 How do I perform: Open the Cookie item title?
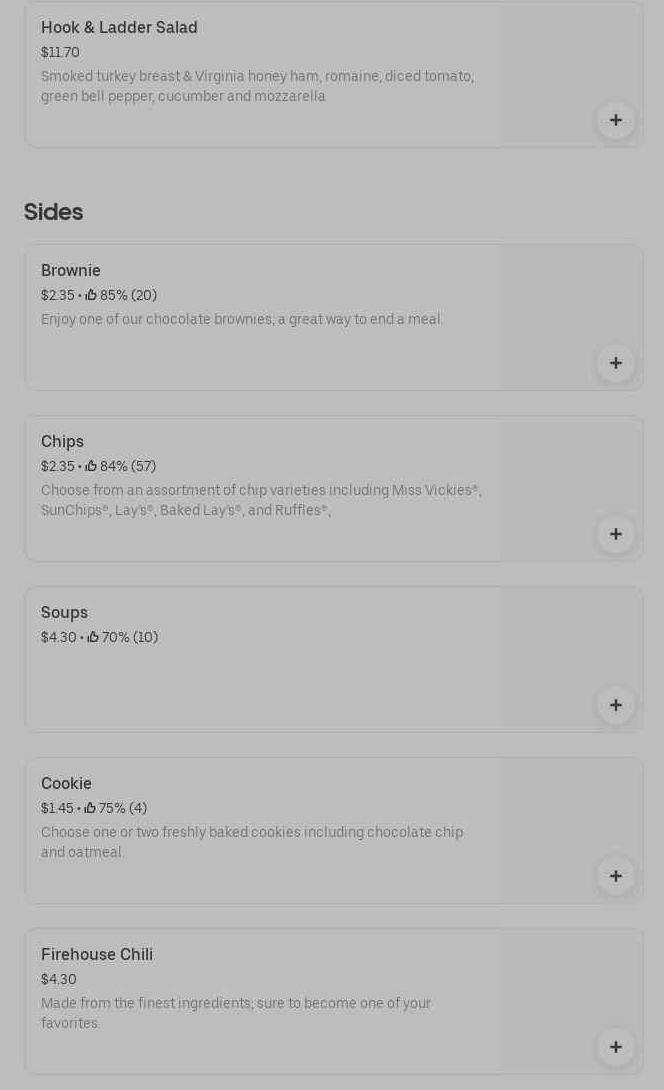(x=66, y=784)
